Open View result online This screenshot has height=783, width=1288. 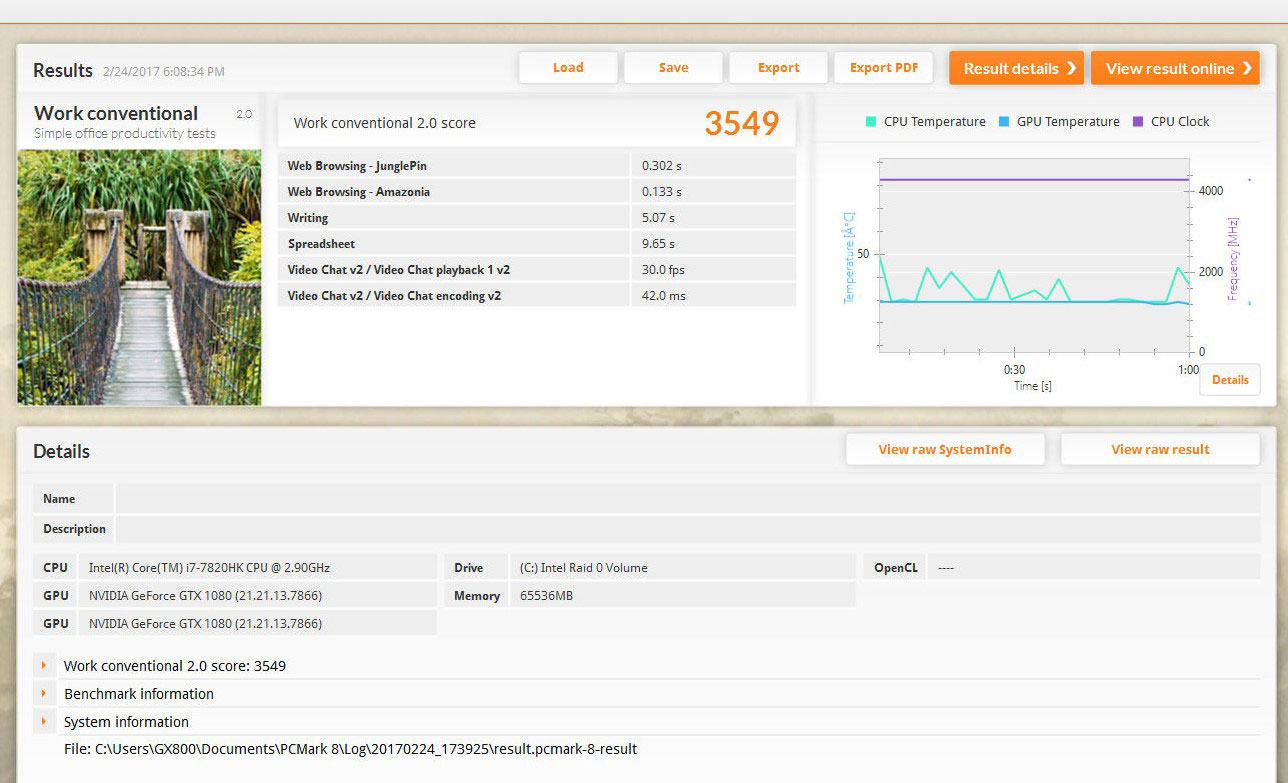(1175, 68)
